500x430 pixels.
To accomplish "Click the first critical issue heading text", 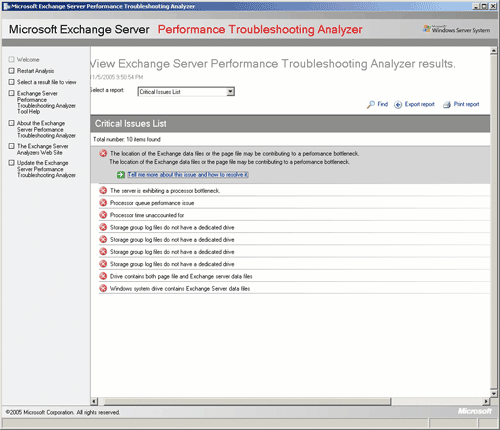I will click(235, 154).
